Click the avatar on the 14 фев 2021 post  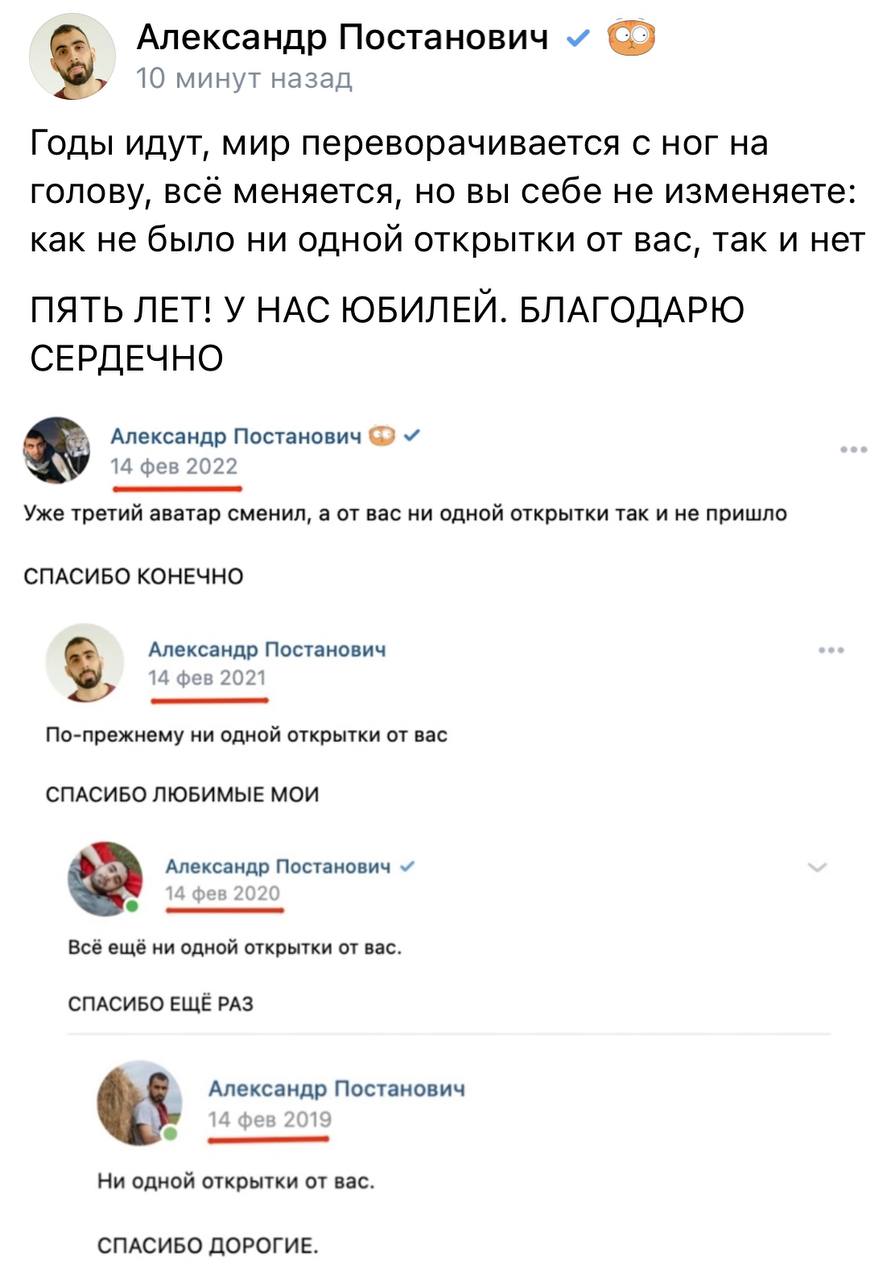click(x=85, y=662)
